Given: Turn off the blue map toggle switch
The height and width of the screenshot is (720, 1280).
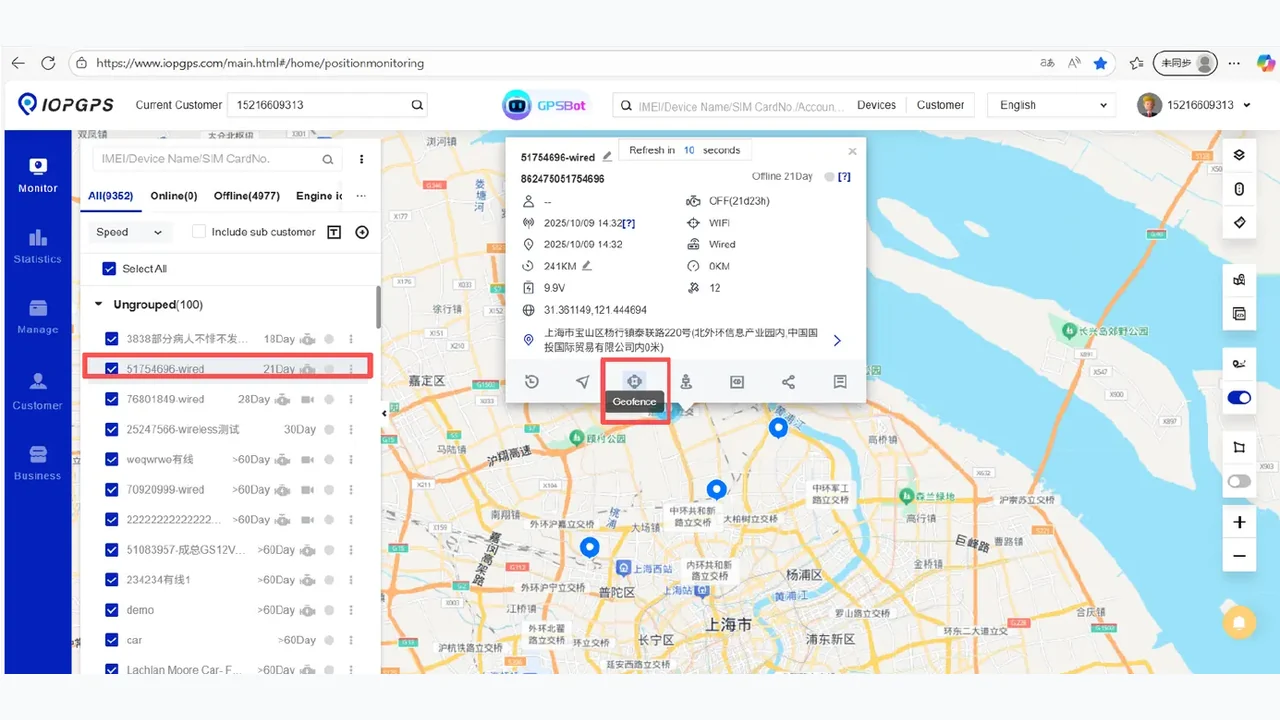Looking at the screenshot, I should pos(1239,398).
